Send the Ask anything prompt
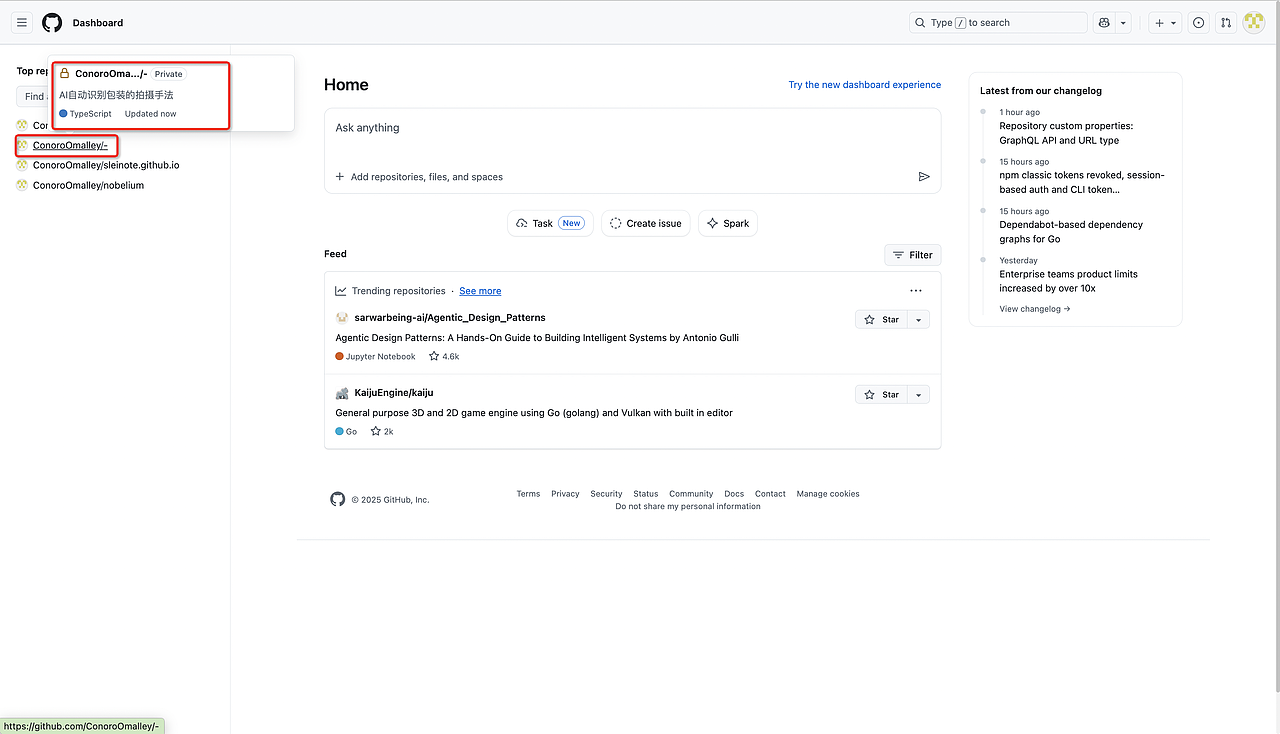 [x=923, y=177]
